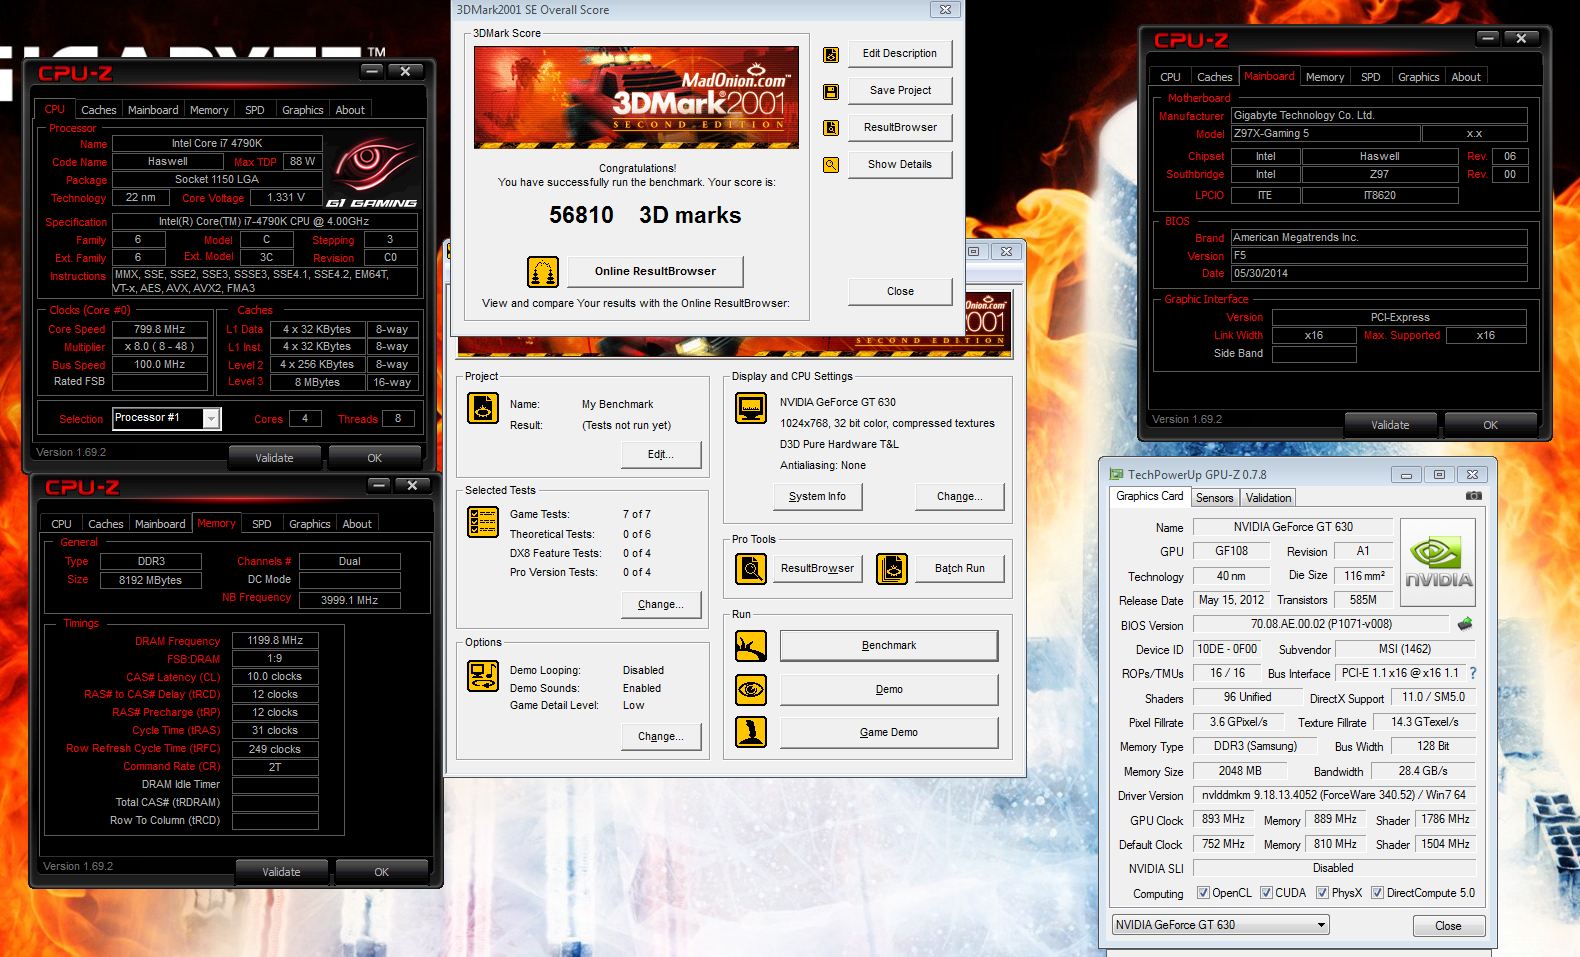Click the Game Demo player icon
This screenshot has width=1580, height=957.
click(x=751, y=732)
